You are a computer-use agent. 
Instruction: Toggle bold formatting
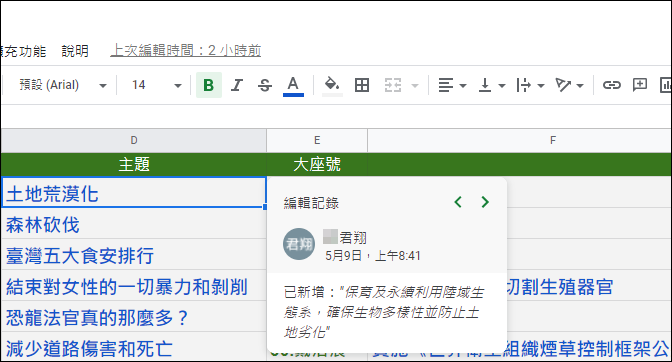[209, 85]
